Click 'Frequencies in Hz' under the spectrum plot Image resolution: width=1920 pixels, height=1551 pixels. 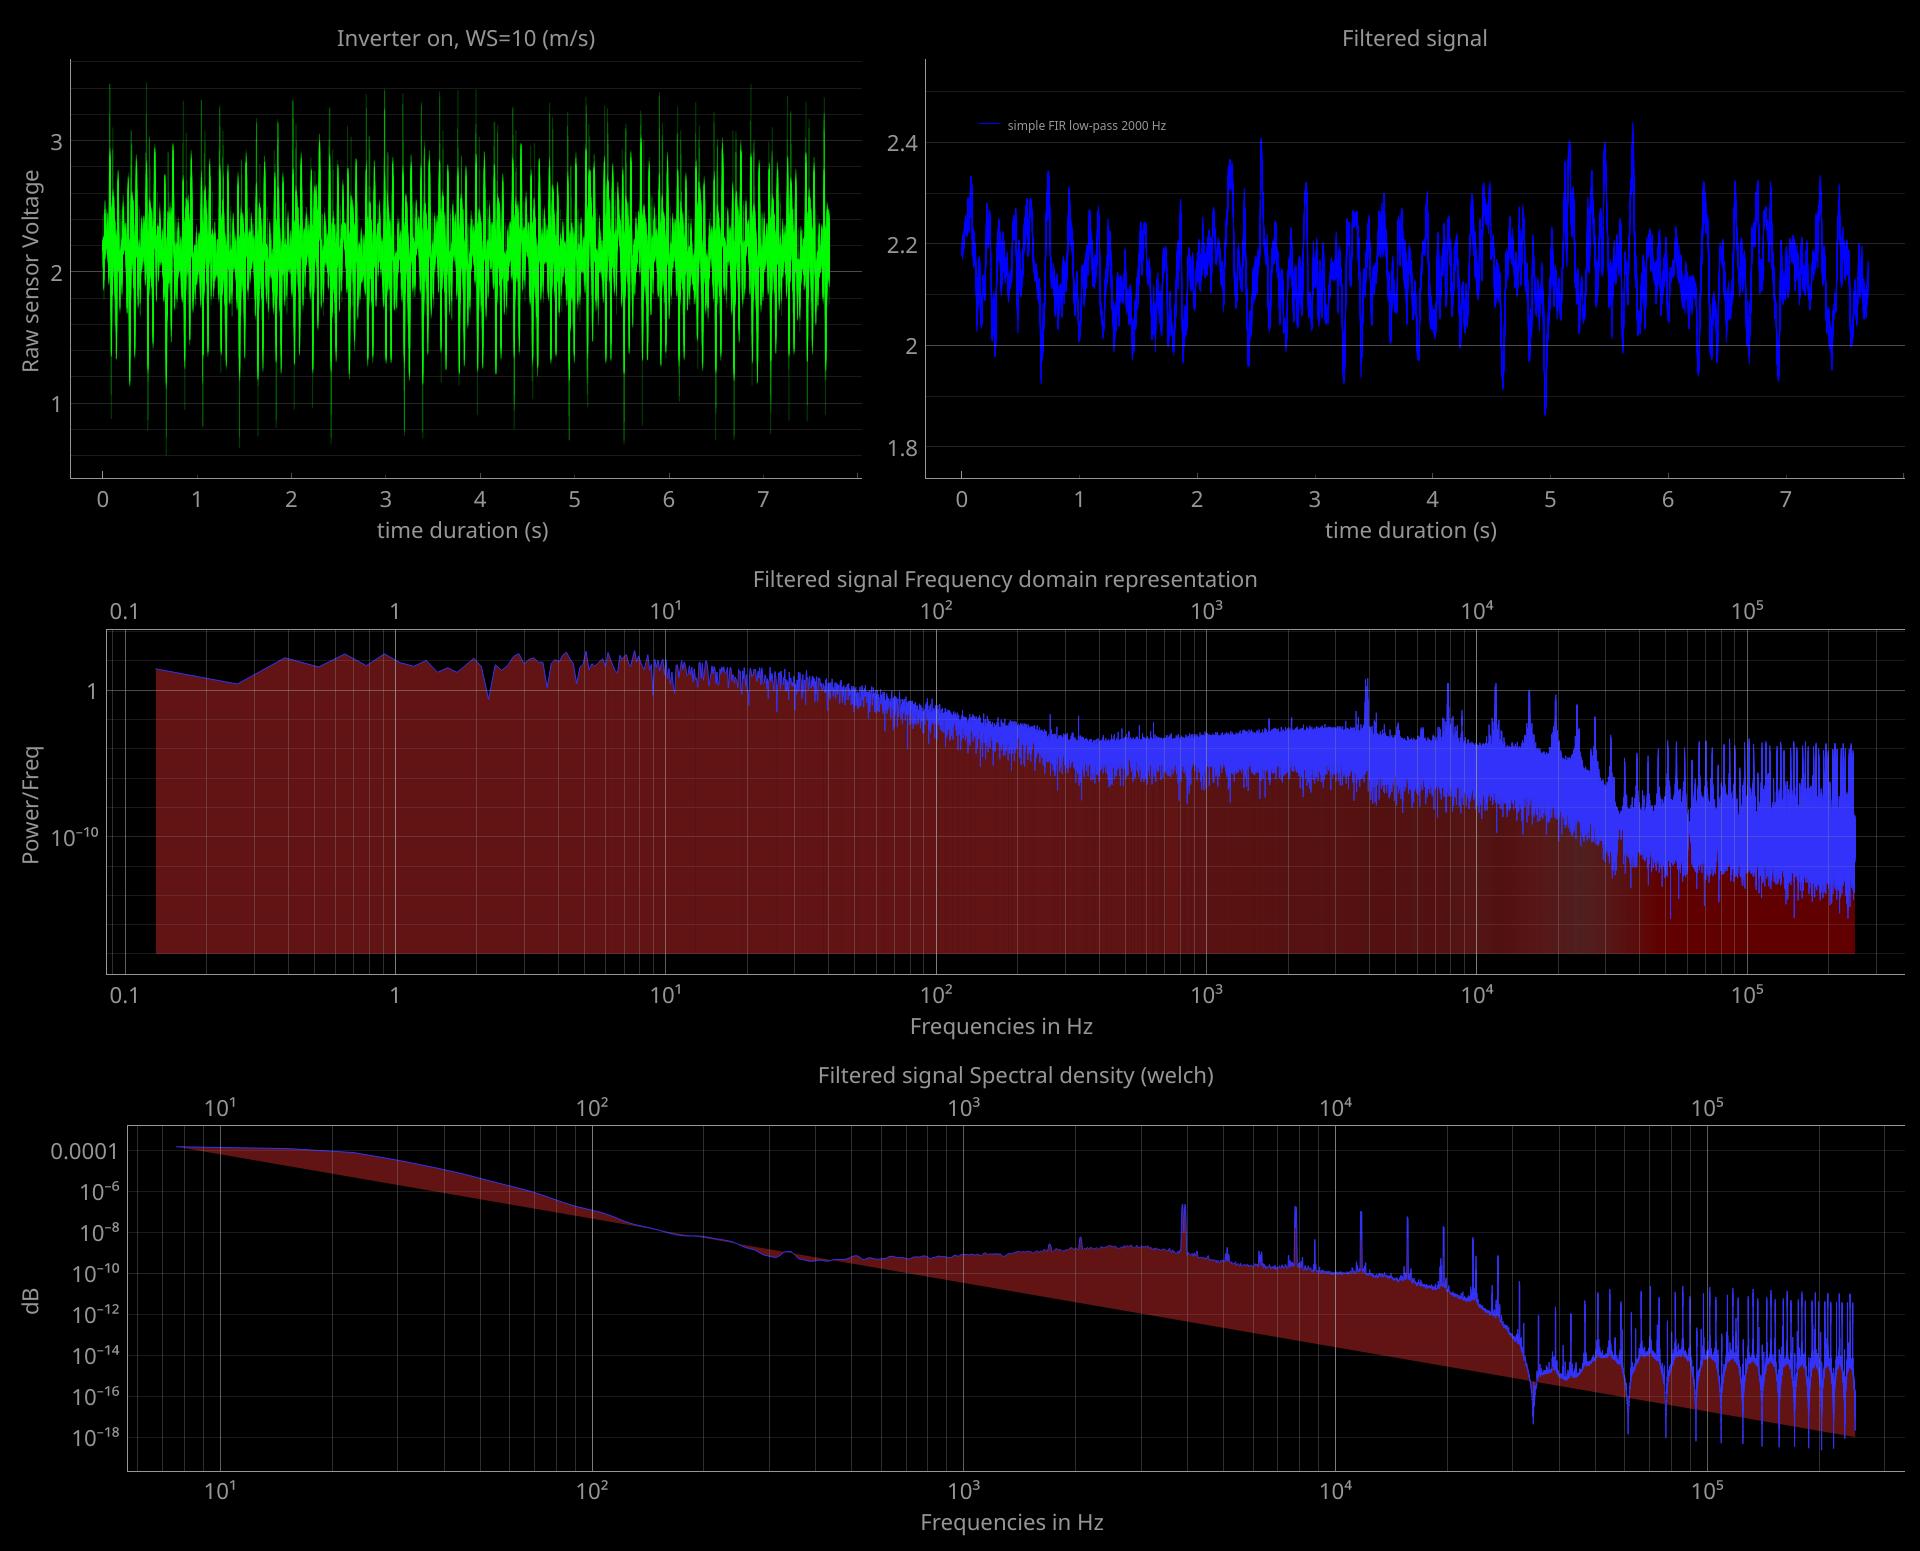[x=1001, y=1026]
